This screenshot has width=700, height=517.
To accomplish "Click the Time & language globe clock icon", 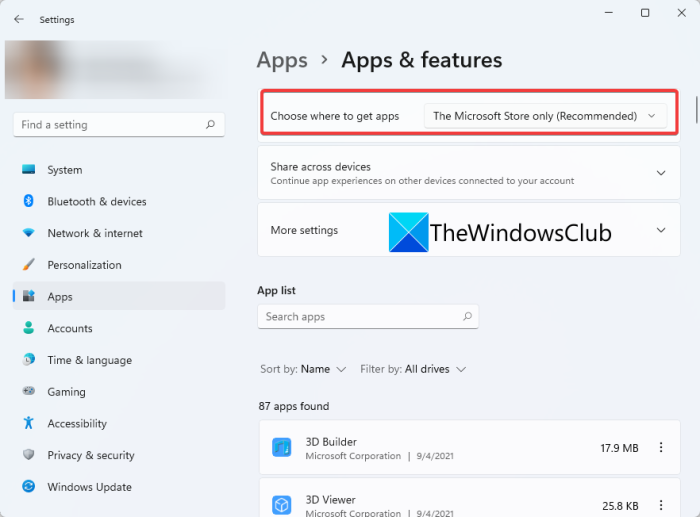I will point(29,359).
